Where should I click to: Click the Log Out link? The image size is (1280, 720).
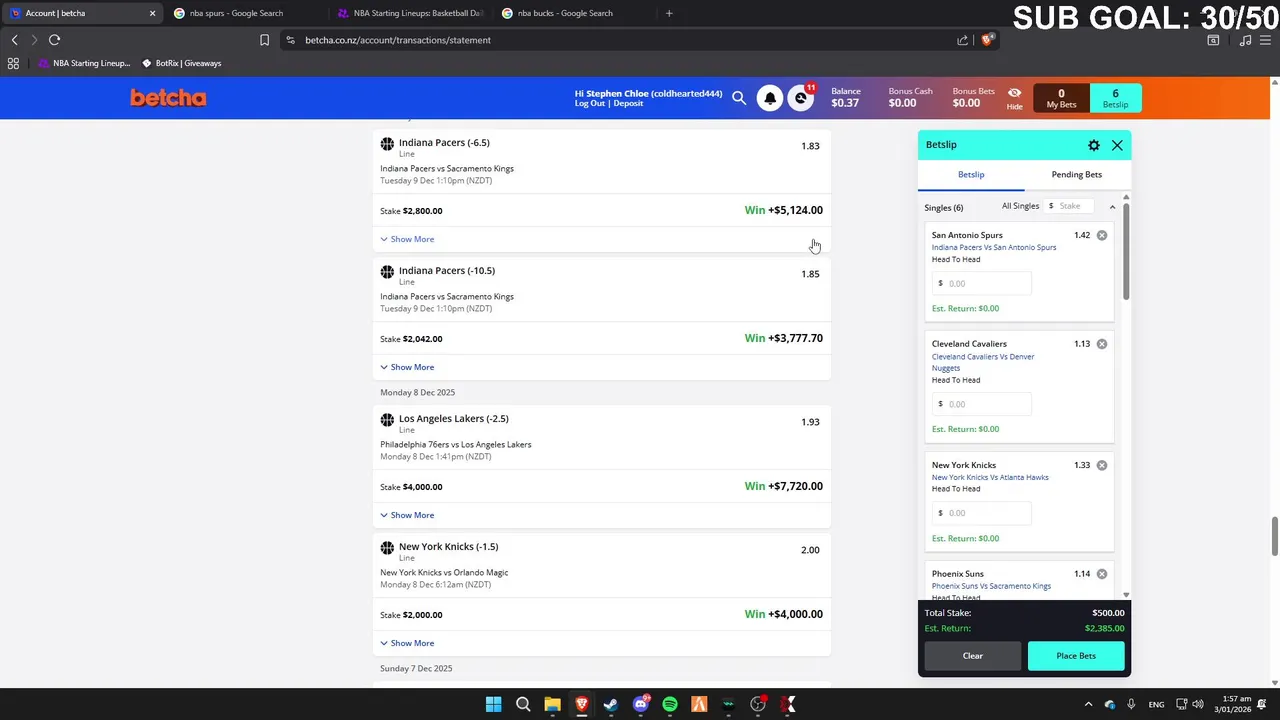590,104
